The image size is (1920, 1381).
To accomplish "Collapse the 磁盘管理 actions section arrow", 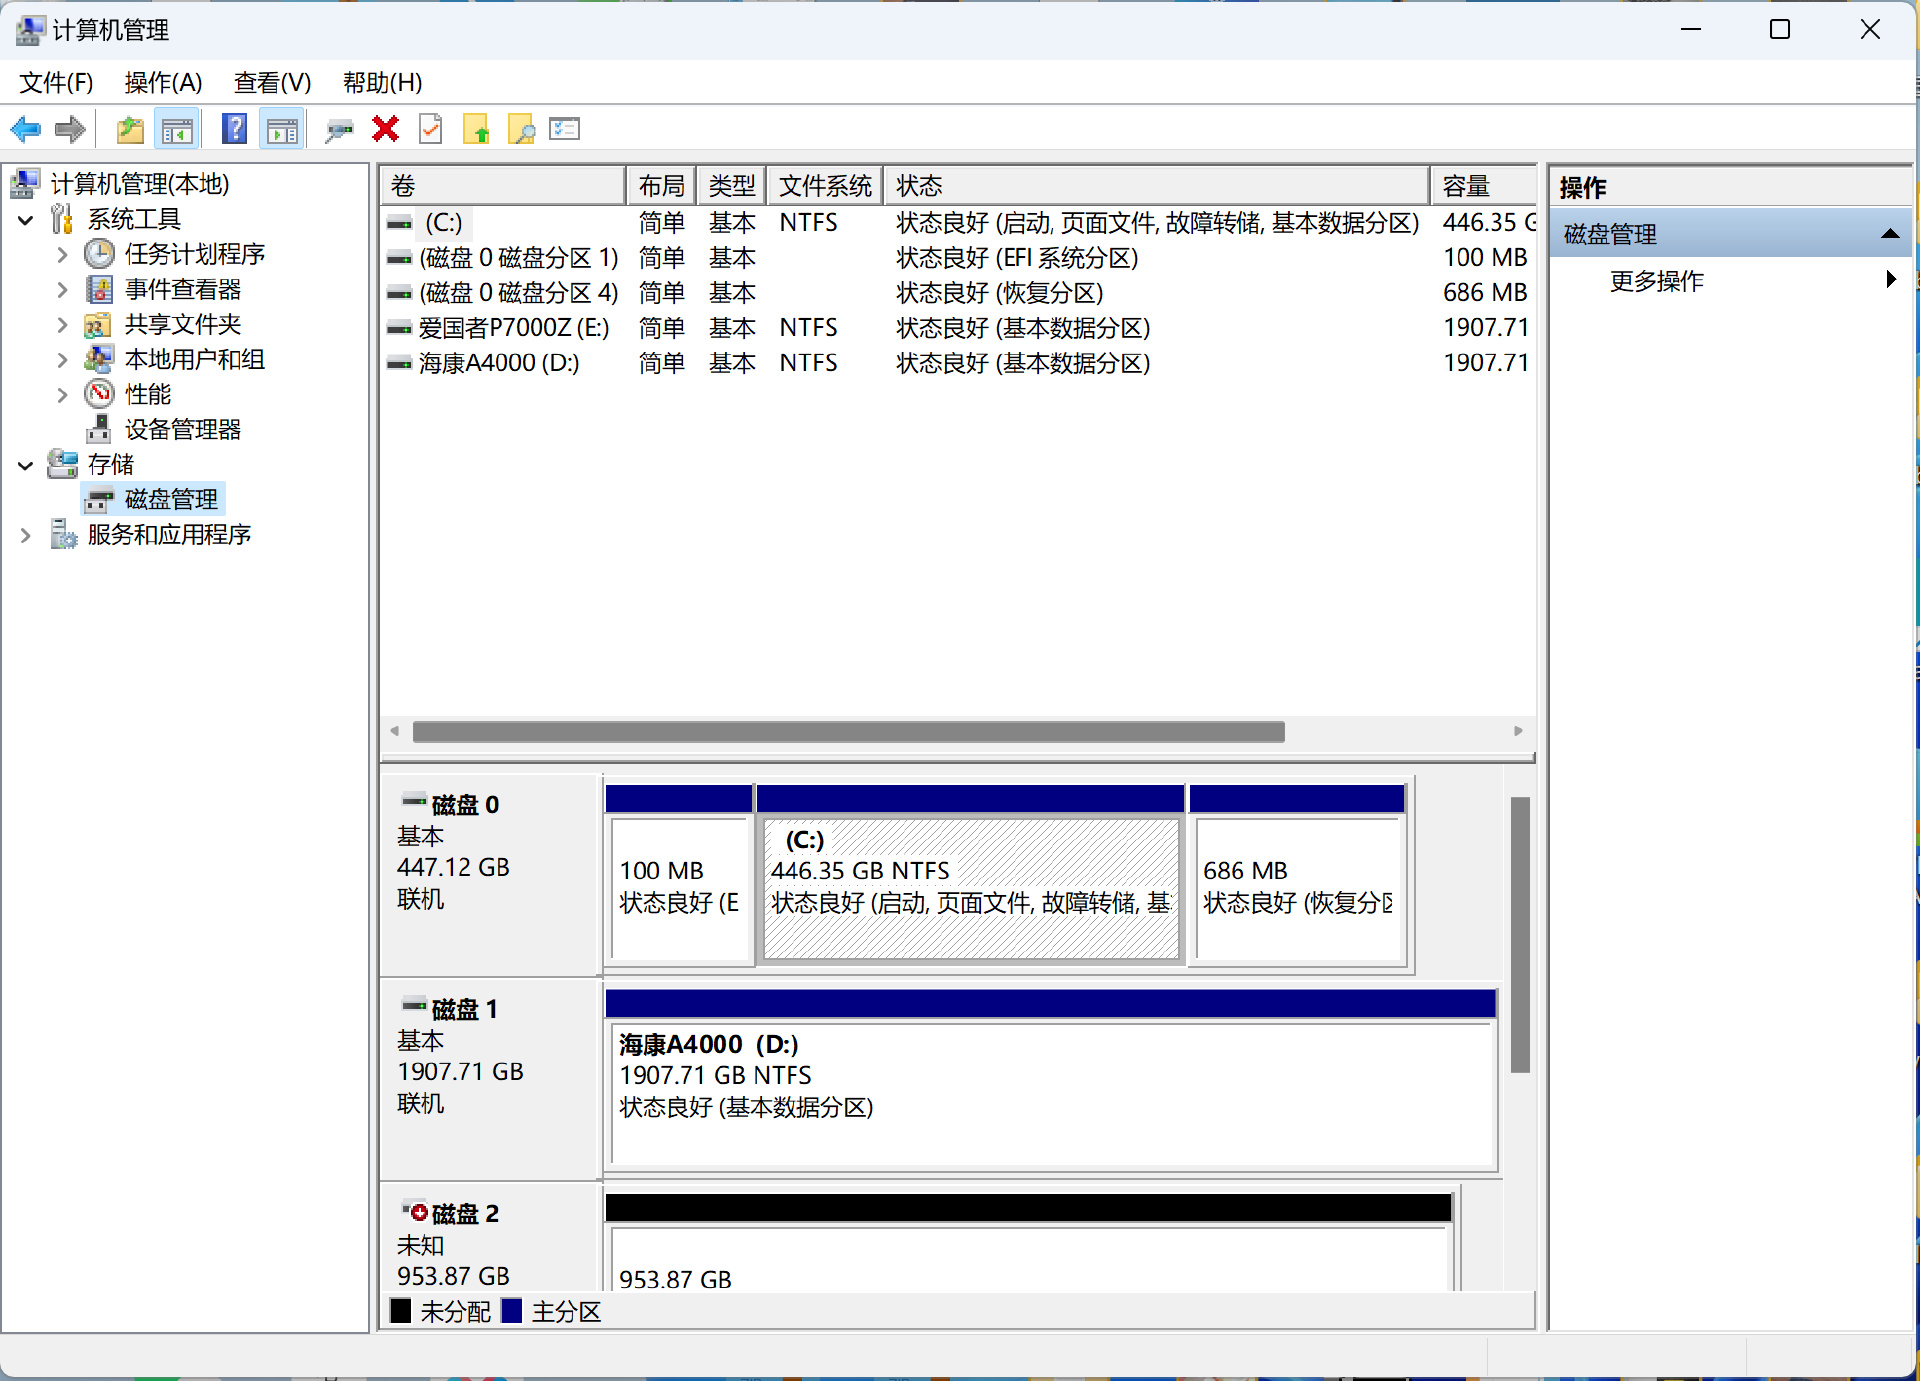I will tap(1889, 234).
